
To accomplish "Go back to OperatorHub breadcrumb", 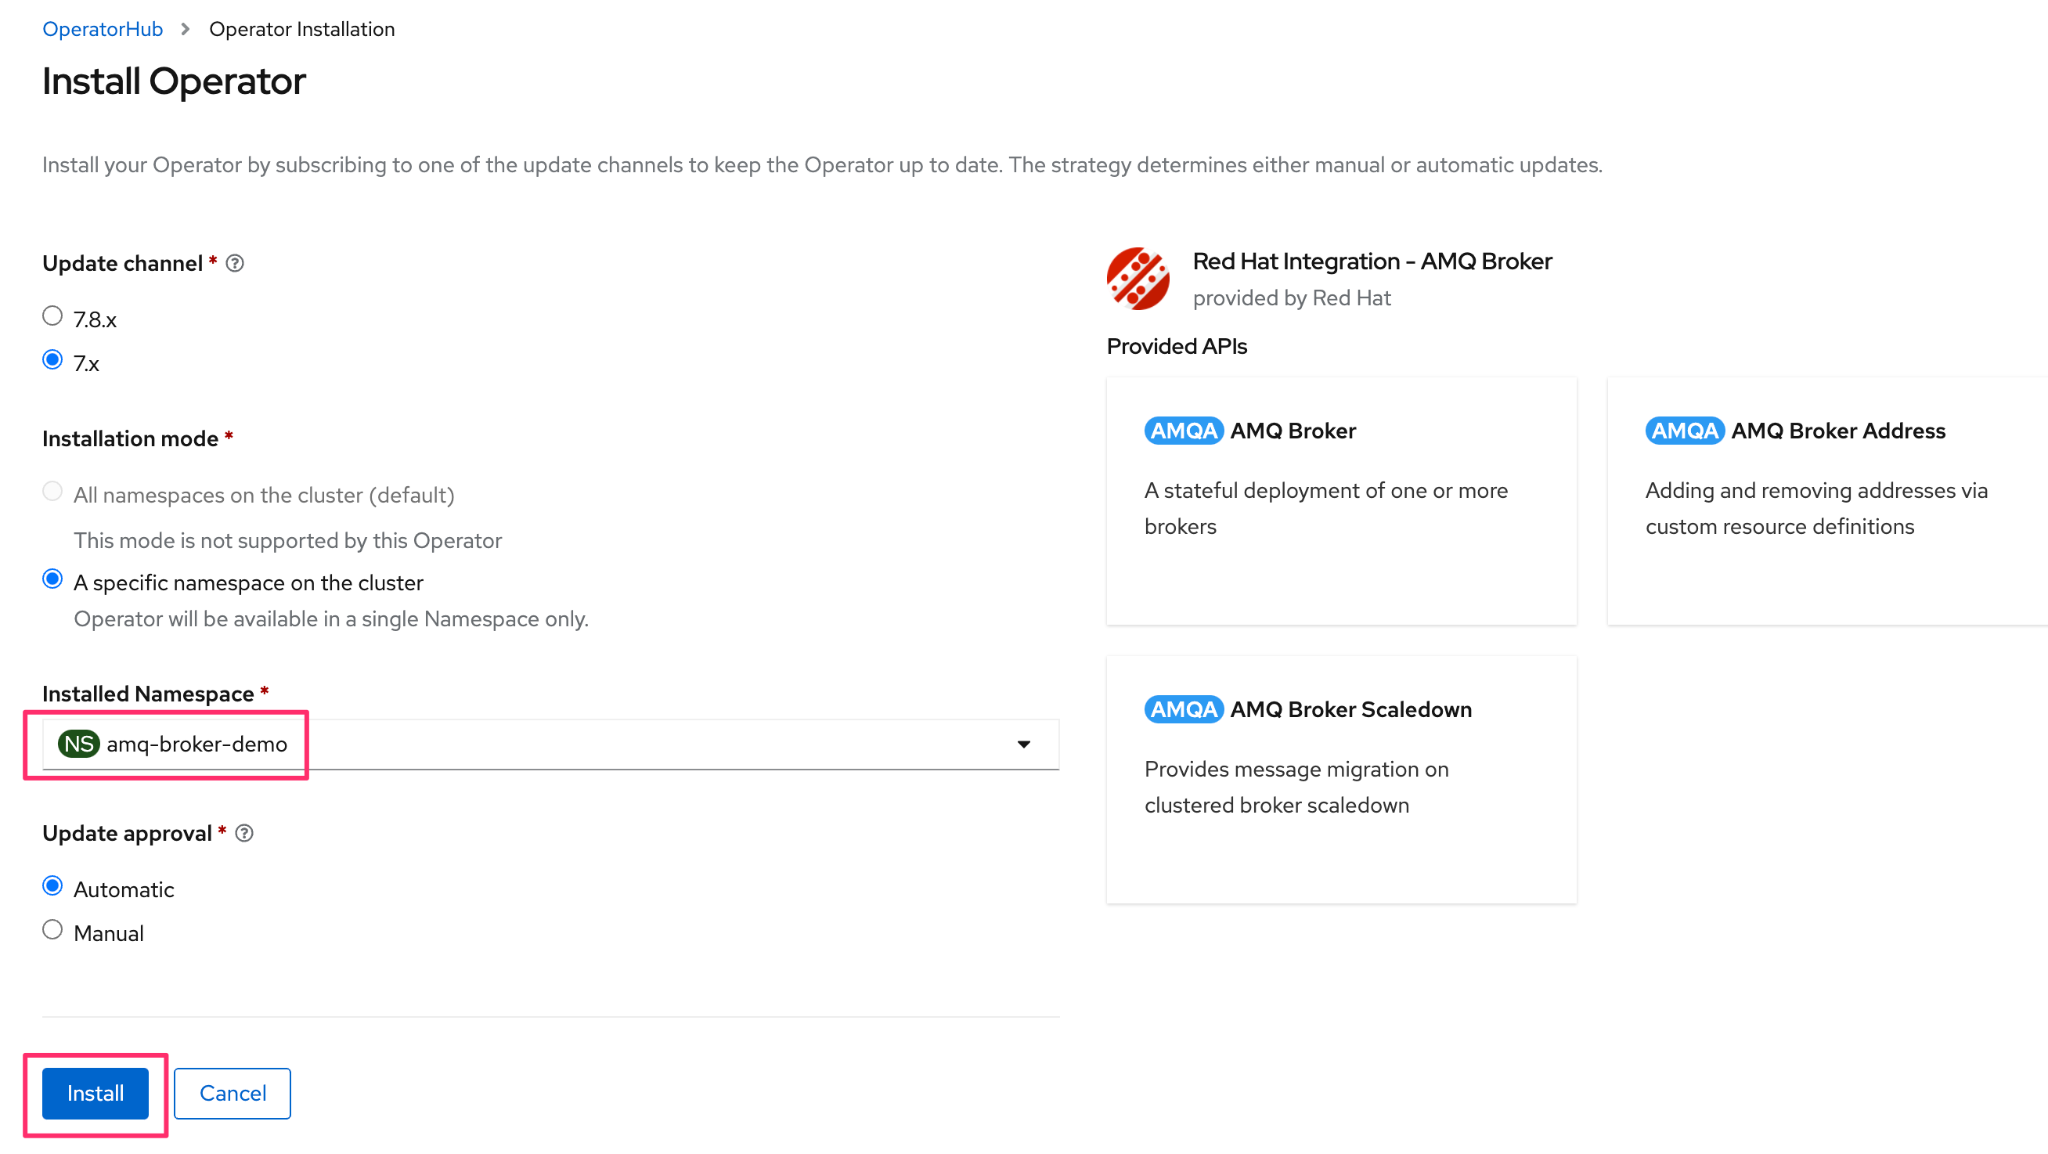I will 102,29.
